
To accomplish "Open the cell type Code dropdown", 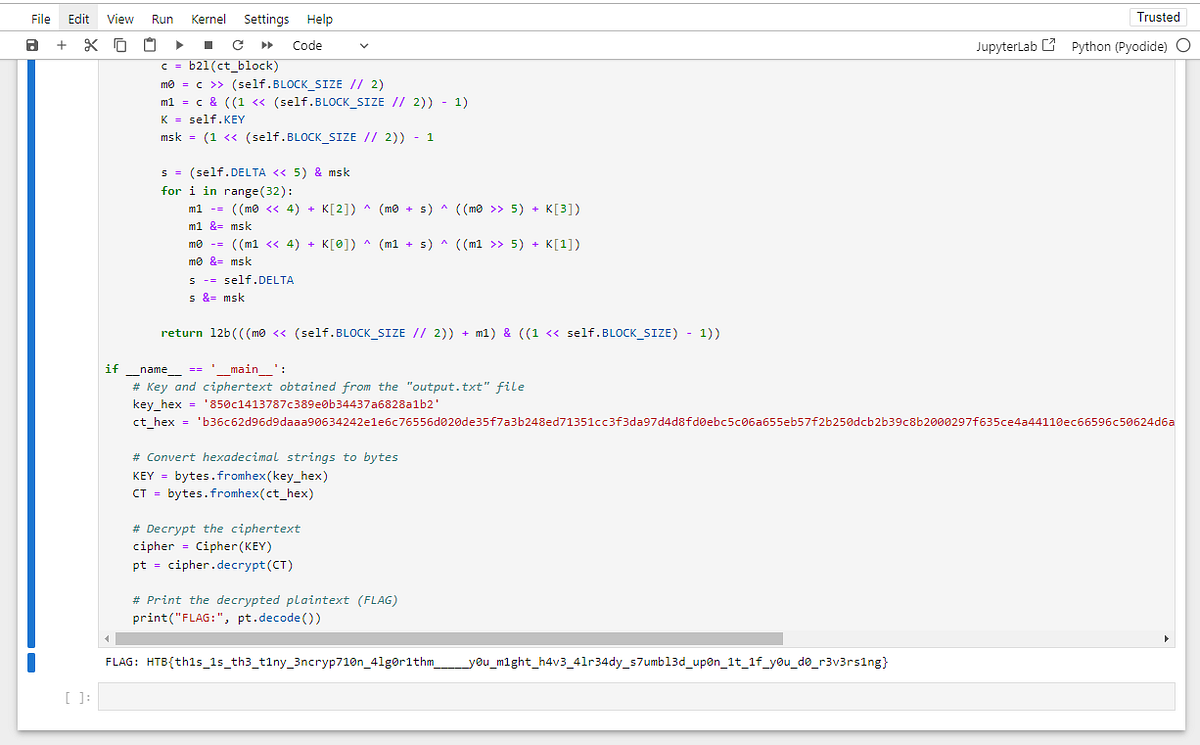I will tap(330, 45).
